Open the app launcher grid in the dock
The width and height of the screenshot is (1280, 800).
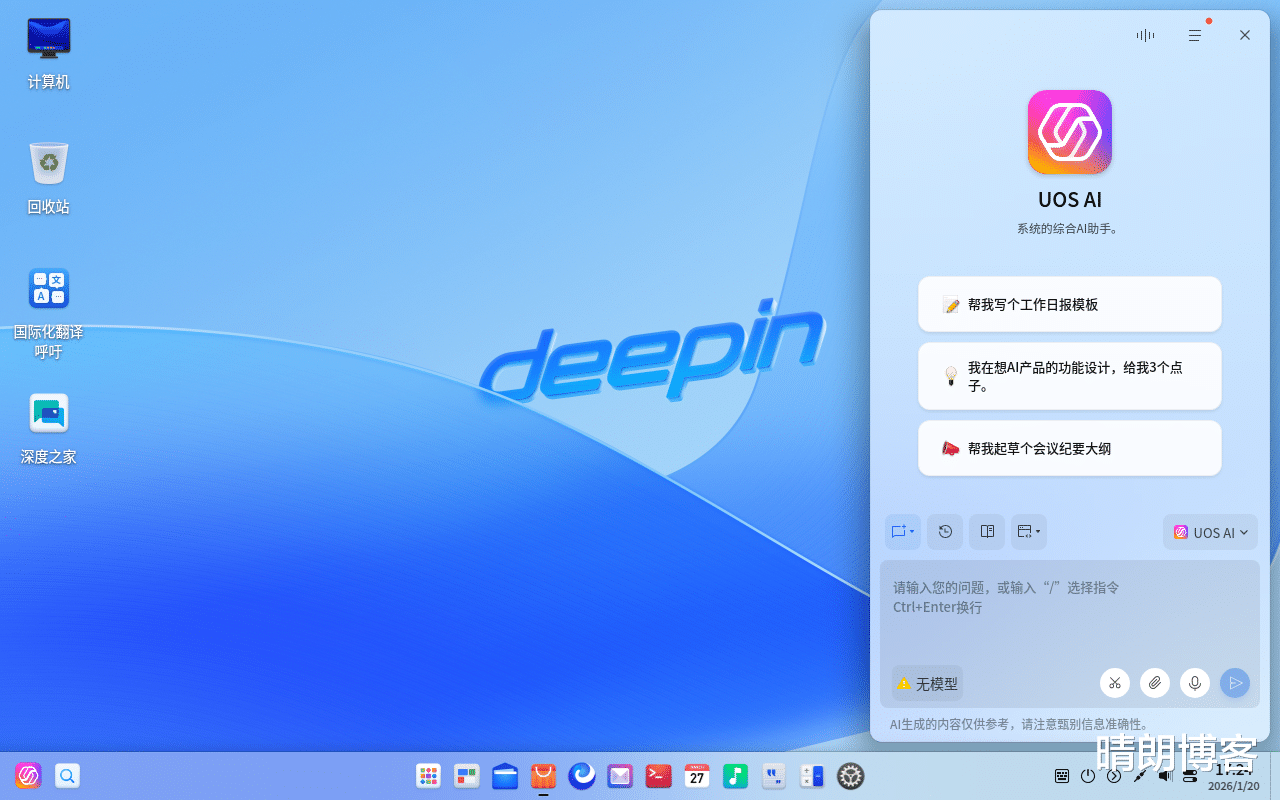pos(428,775)
